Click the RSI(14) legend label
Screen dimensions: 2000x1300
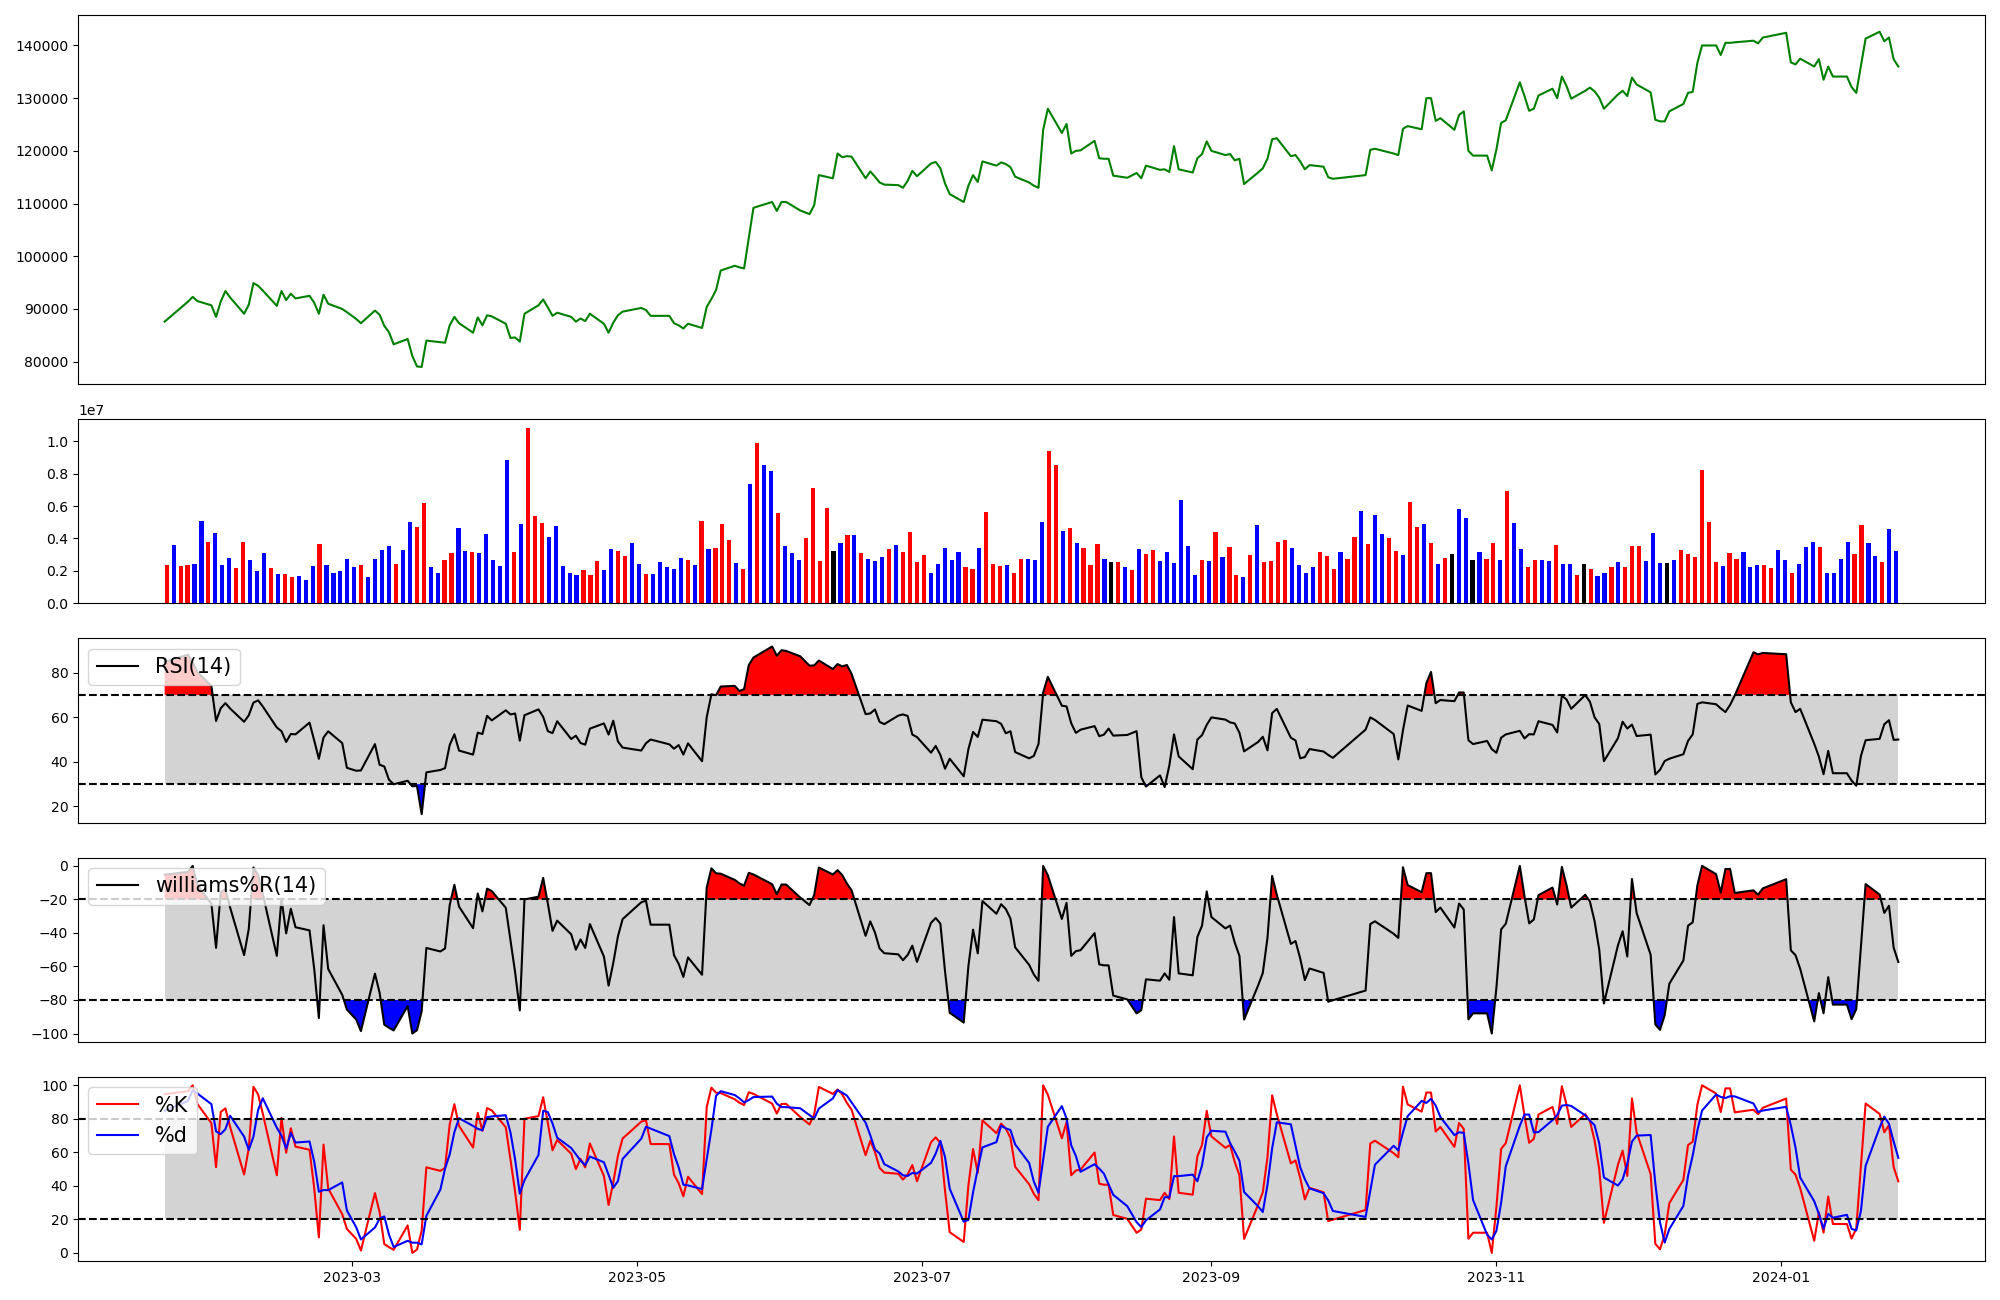[x=192, y=666]
